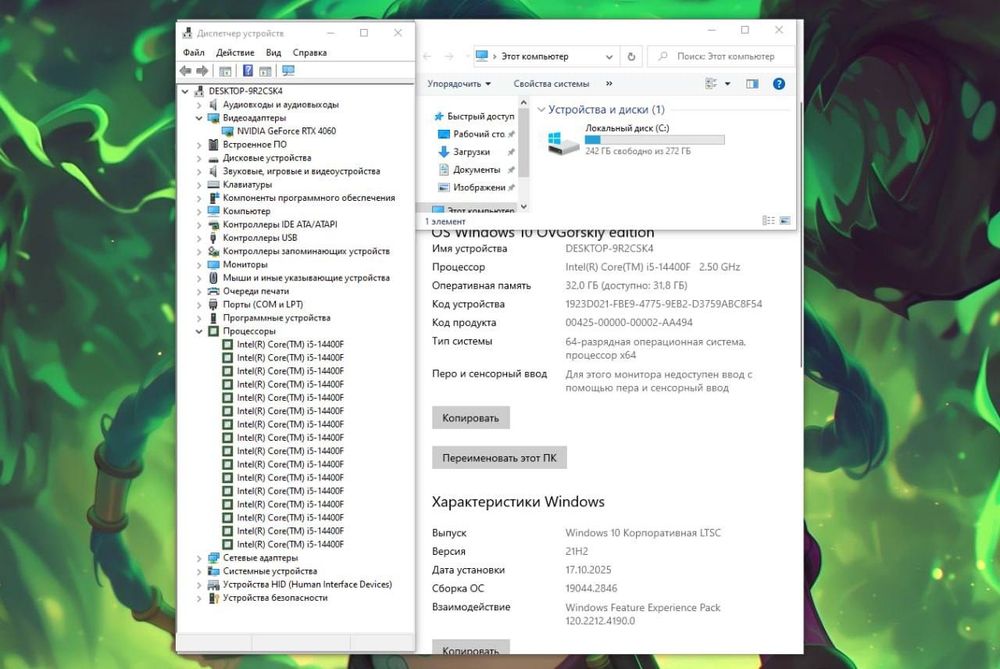Expand the Сетевые адаптеры node

[x=199, y=558]
